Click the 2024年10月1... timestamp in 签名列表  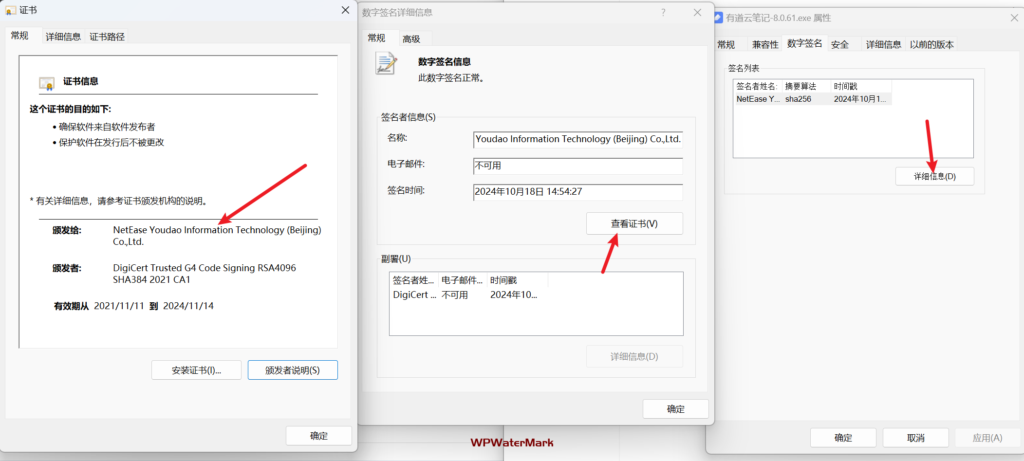pyautogui.click(x=859, y=99)
